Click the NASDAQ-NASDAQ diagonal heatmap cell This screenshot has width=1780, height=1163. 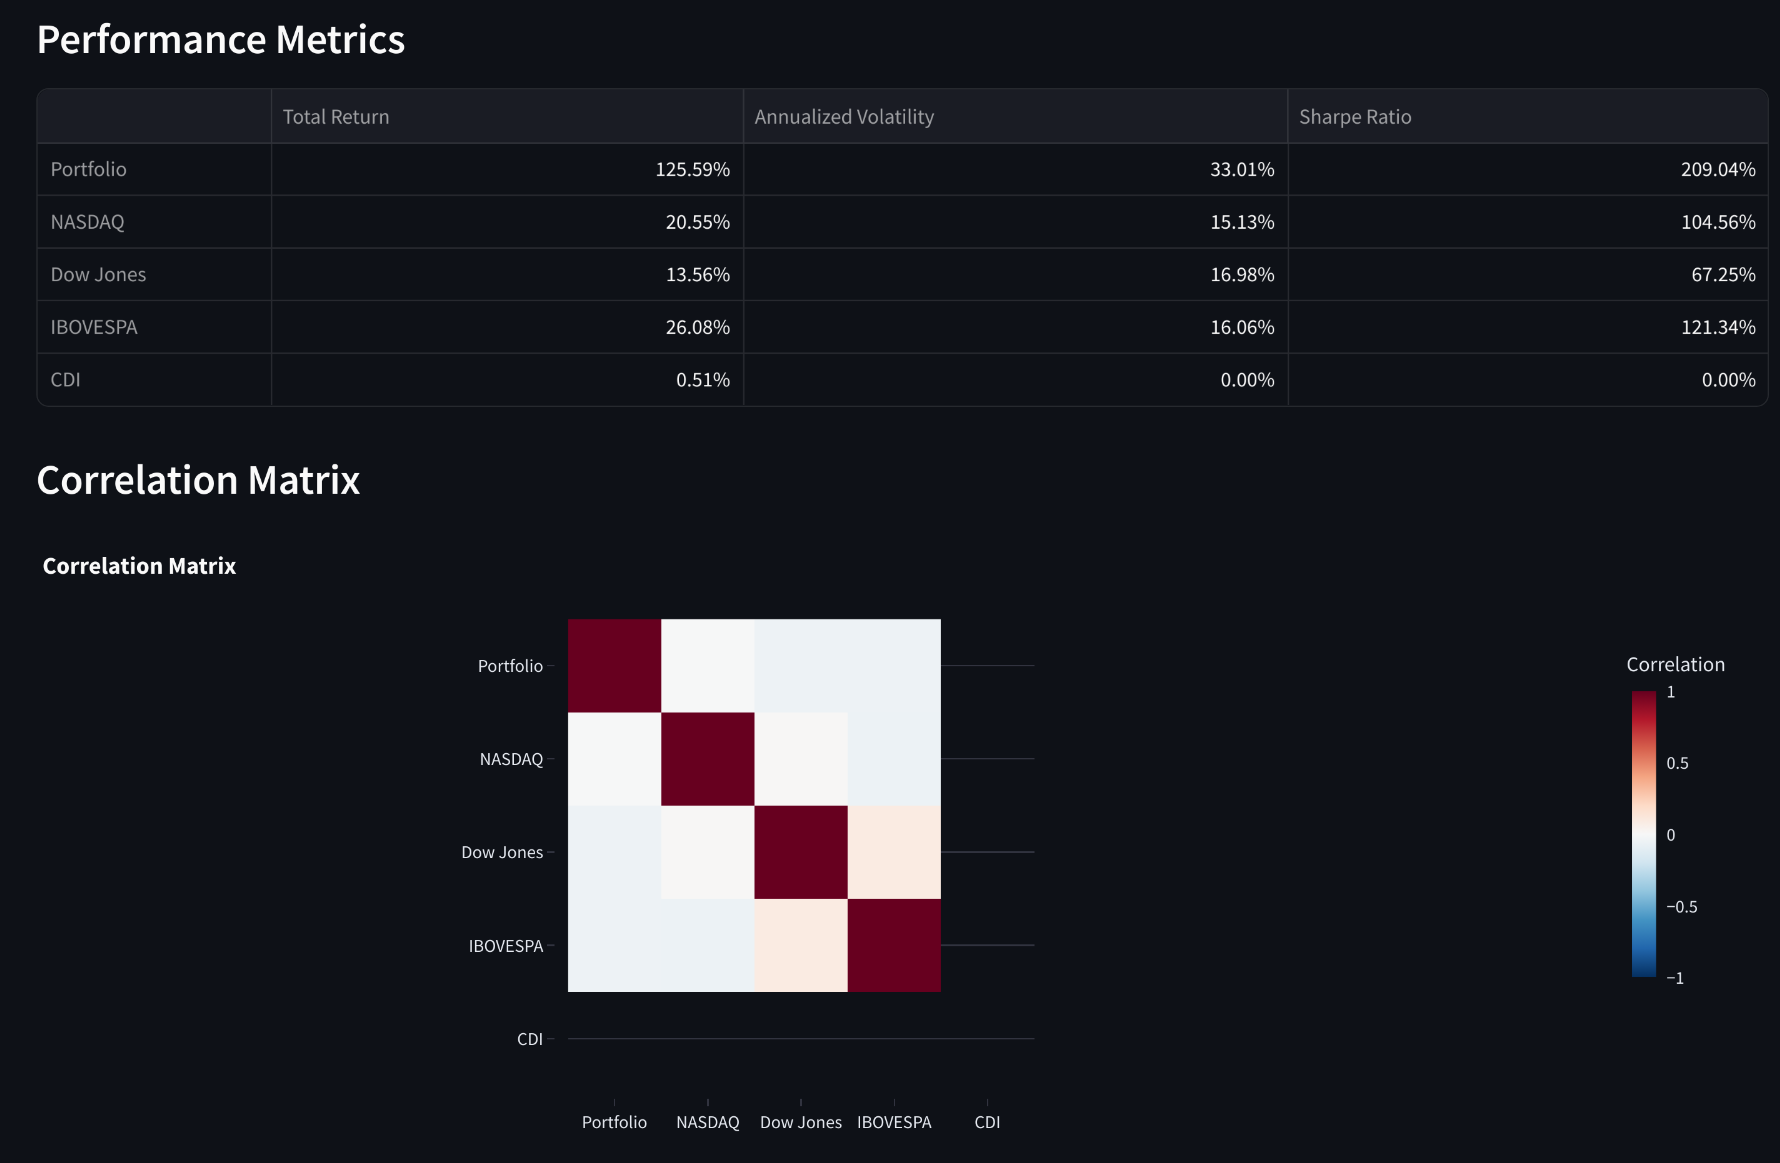click(708, 759)
